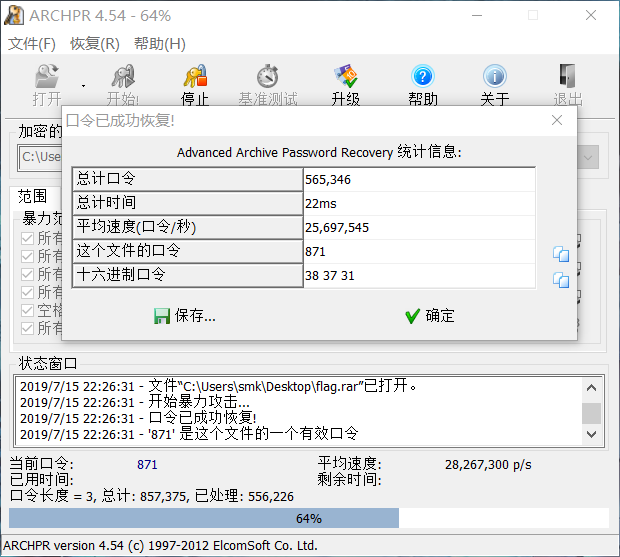Image resolution: width=620 pixels, height=557 pixels.
Task: Copy the hex password 38 37 31 with the copy icon
Action: click(561, 280)
